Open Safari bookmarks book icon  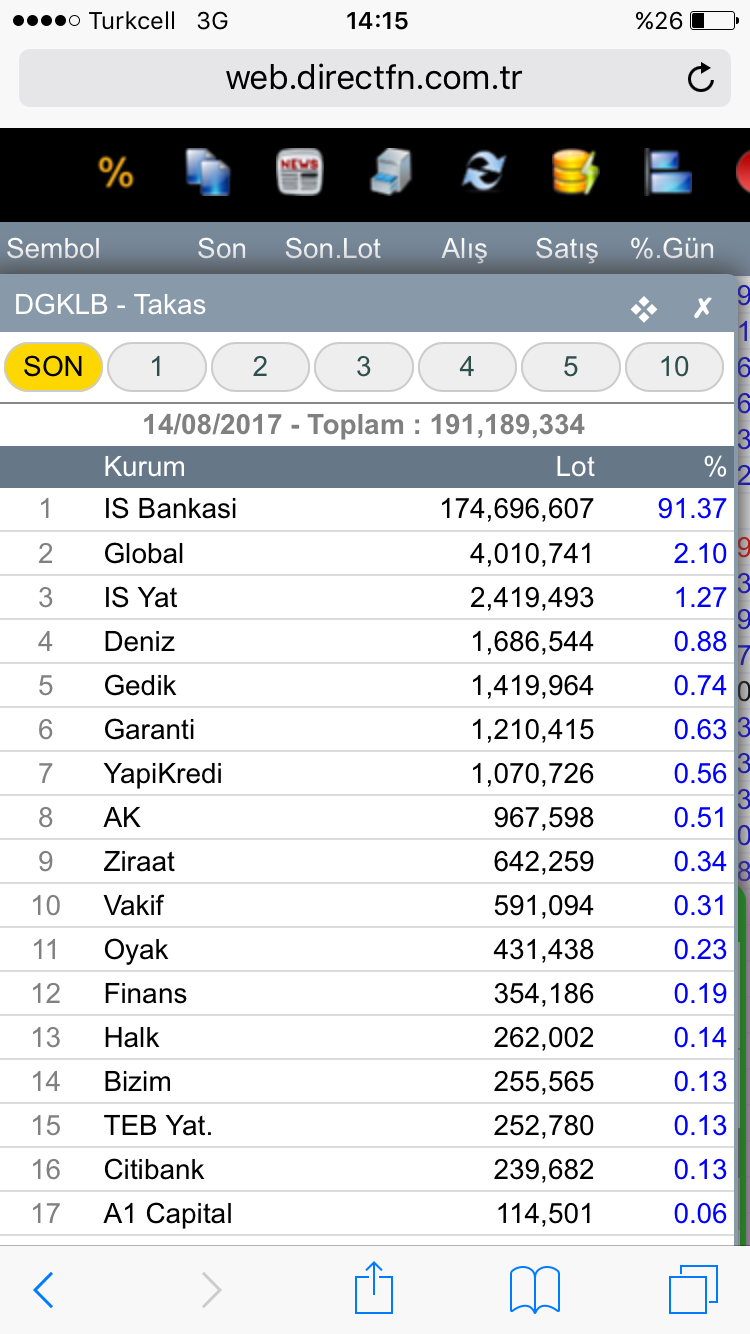(534, 1290)
